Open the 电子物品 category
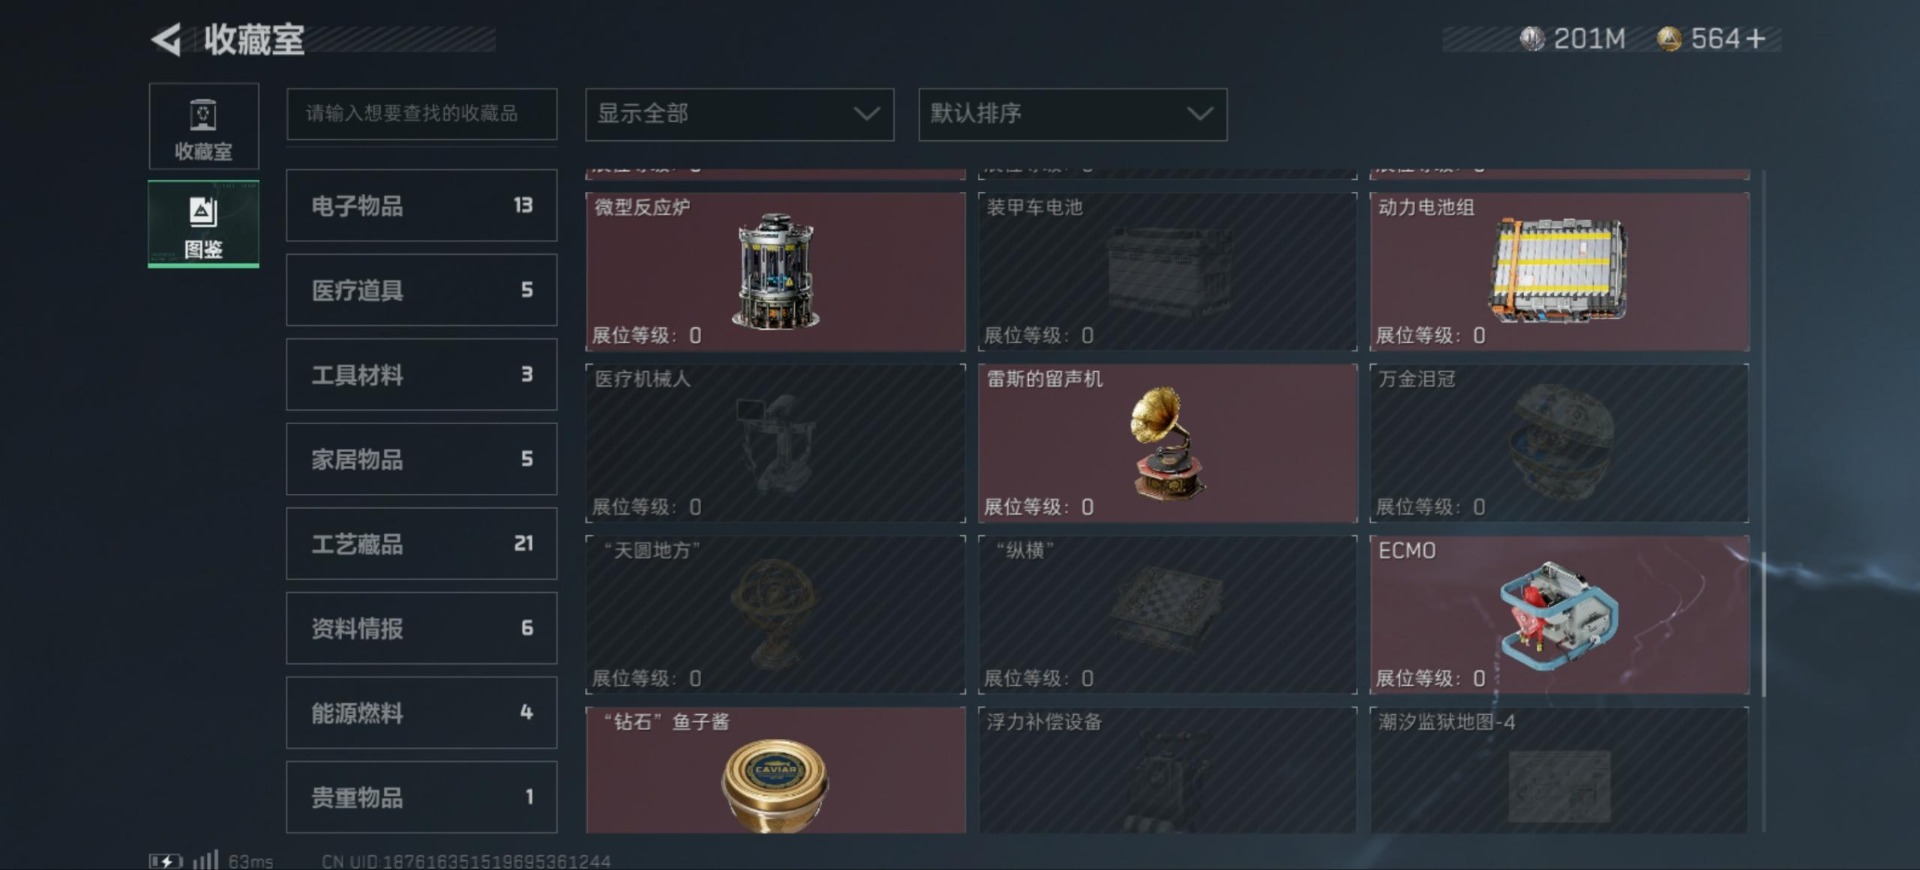The width and height of the screenshot is (1920, 870). pos(421,206)
